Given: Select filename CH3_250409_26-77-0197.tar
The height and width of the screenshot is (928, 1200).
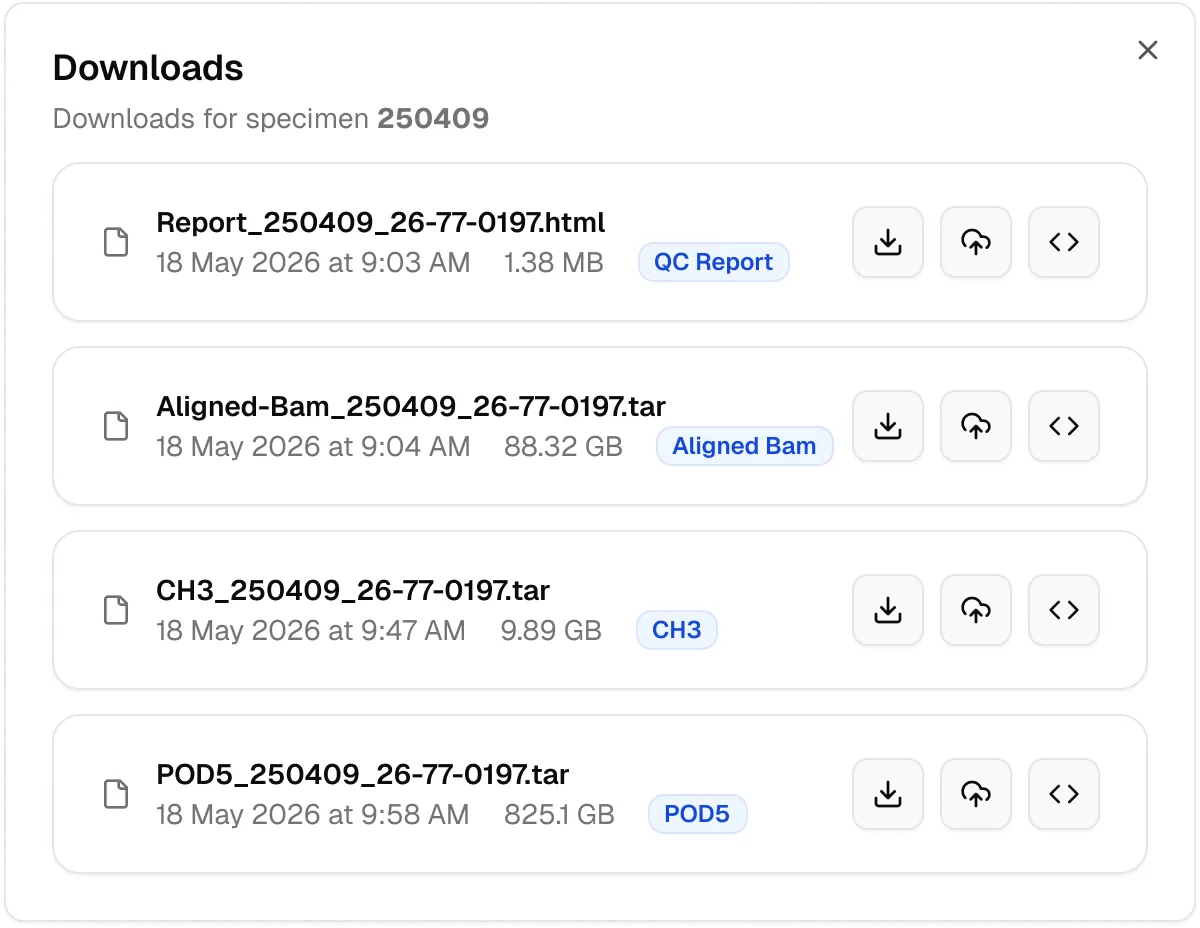Looking at the screenshot, I should click(353, 590).
